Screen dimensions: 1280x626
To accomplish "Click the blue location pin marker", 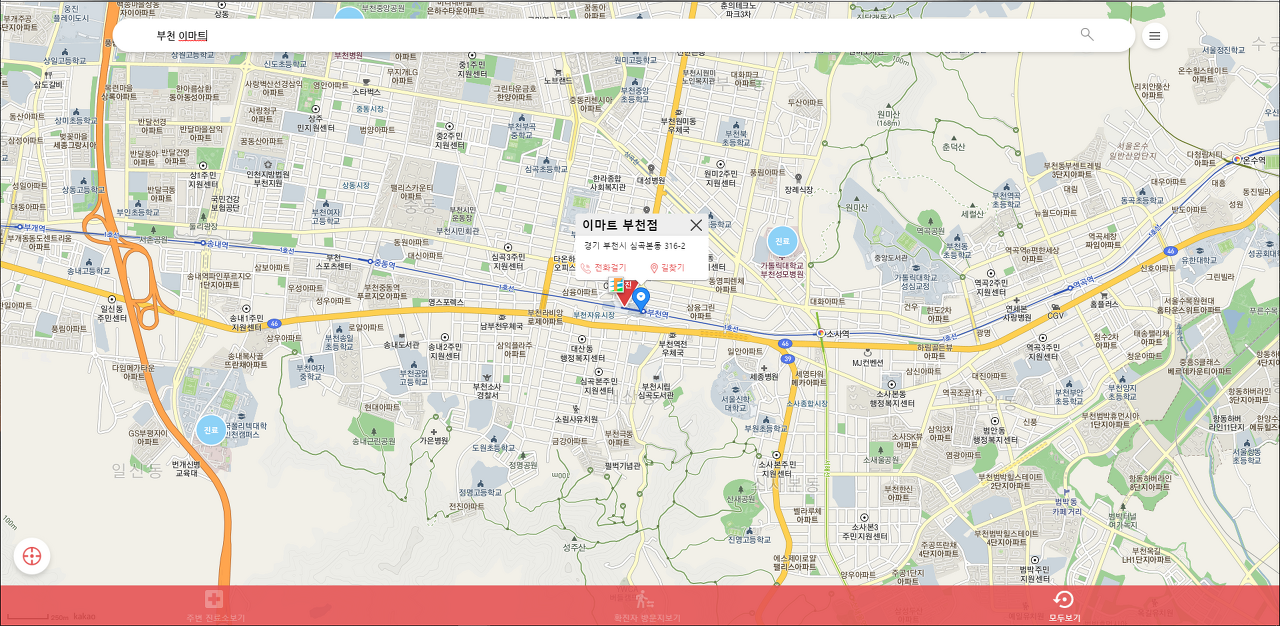I will click(x=641, y=298).
